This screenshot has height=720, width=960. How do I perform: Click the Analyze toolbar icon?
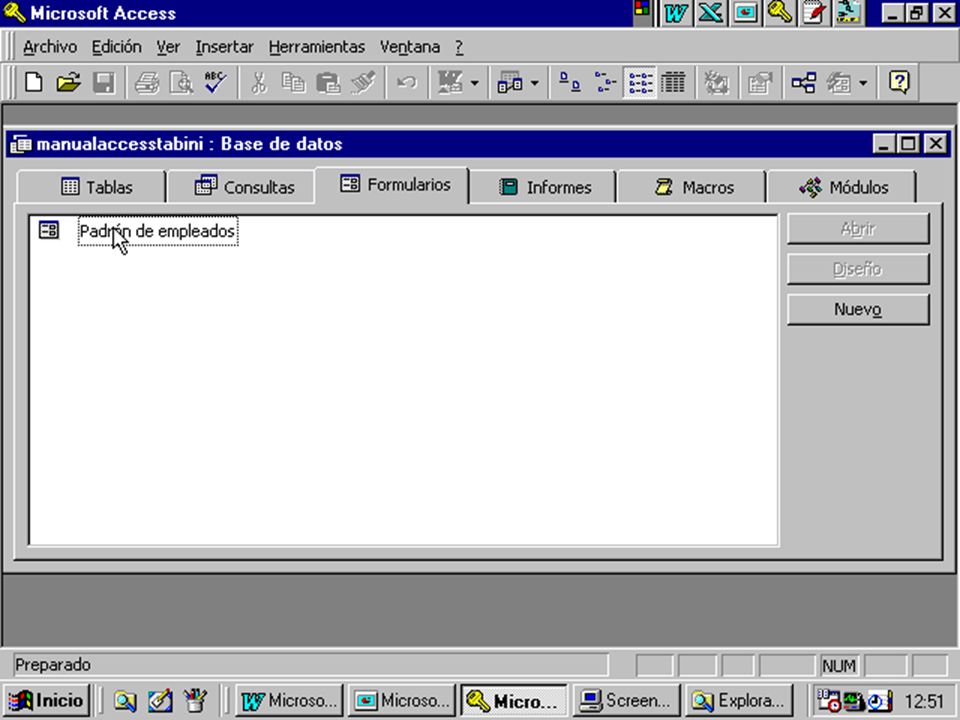click(x=509, y=82)
